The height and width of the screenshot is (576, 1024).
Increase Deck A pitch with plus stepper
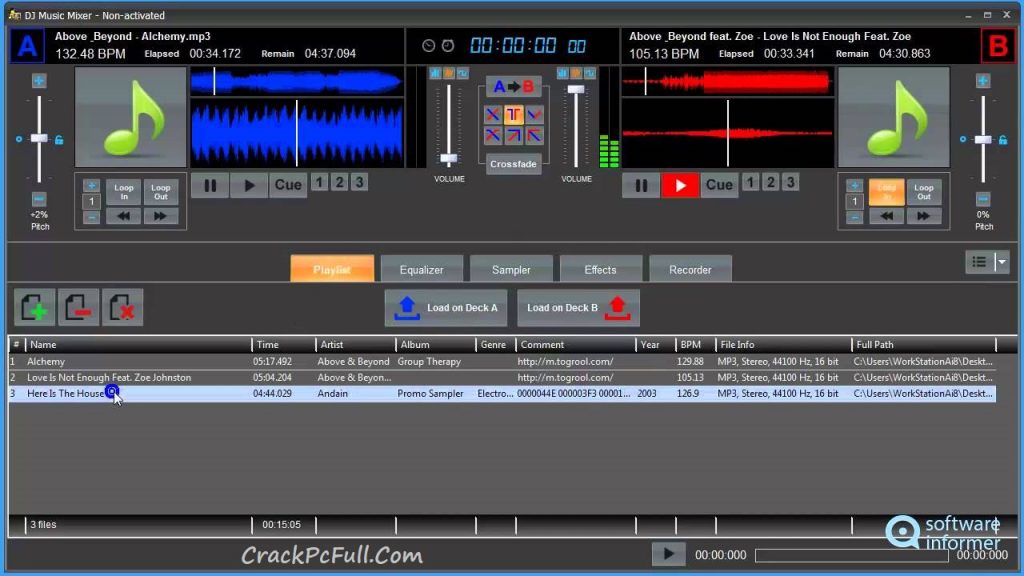click(x=38, y=80)
